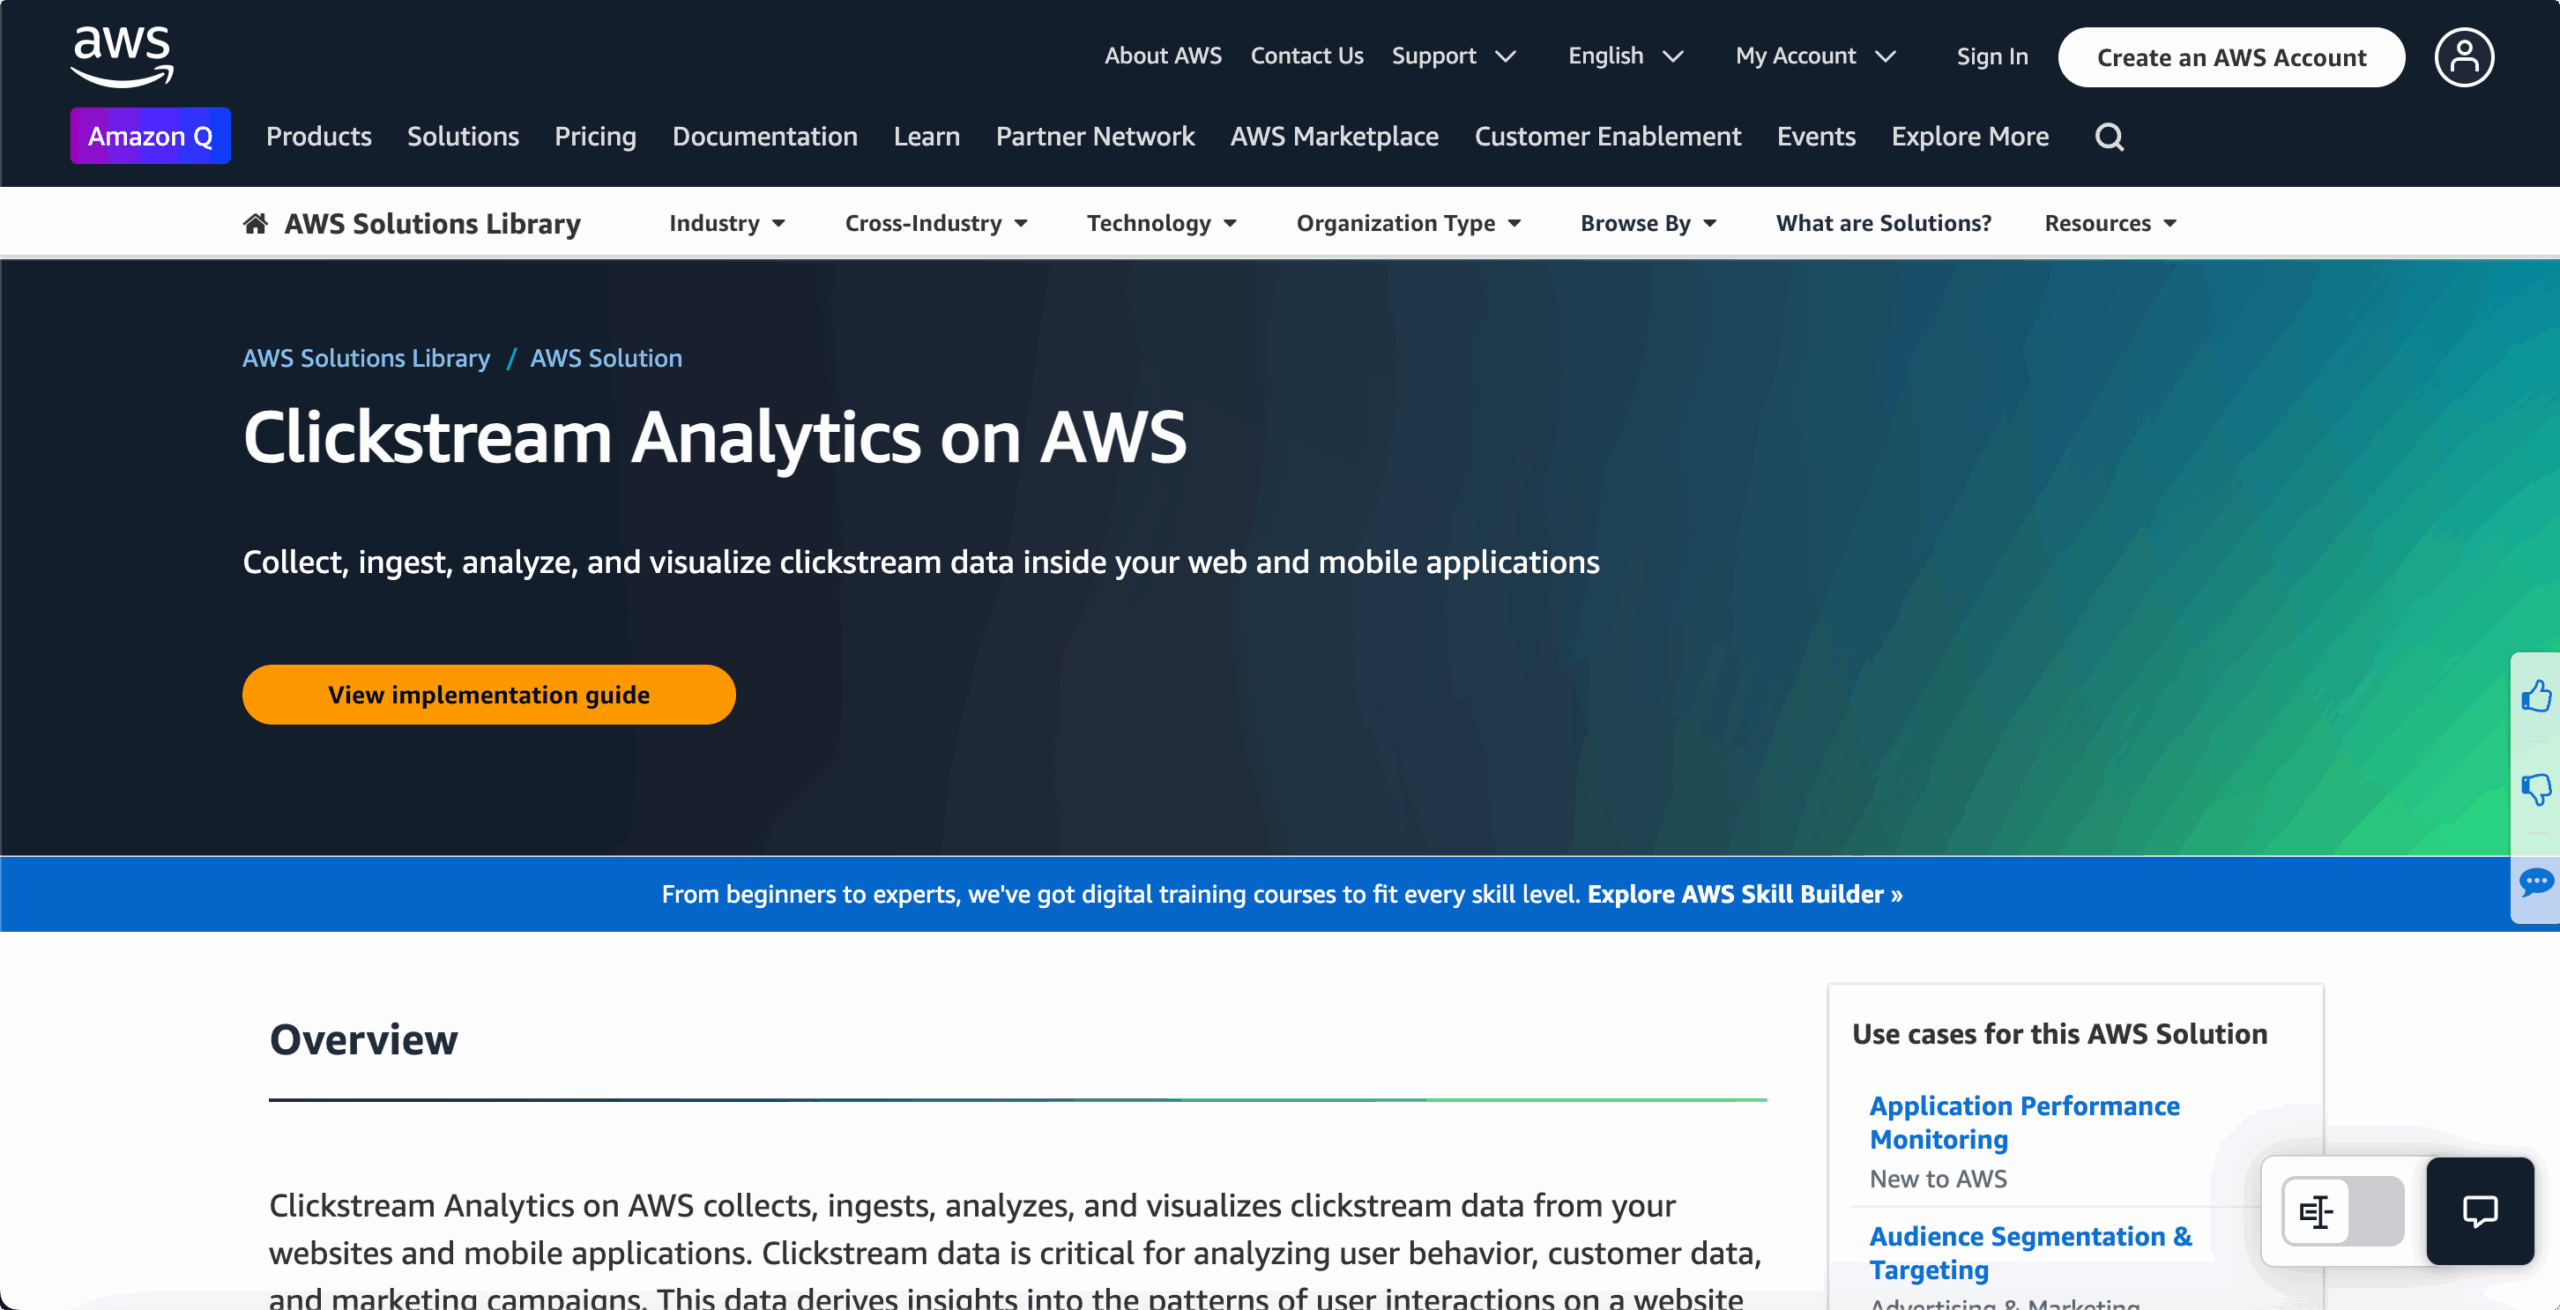Viewport: 2560px width, 1310px height.
Task: Click the home icon beside AWS Solutions Library
Action: tap(256, 223)
